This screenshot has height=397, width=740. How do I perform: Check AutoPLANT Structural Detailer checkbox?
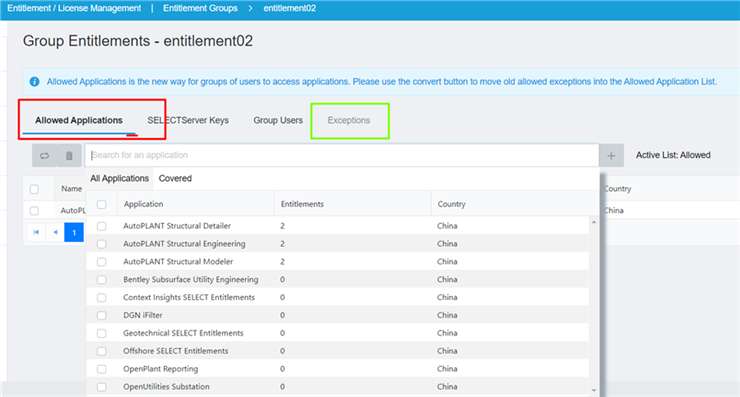coord(101,226)
